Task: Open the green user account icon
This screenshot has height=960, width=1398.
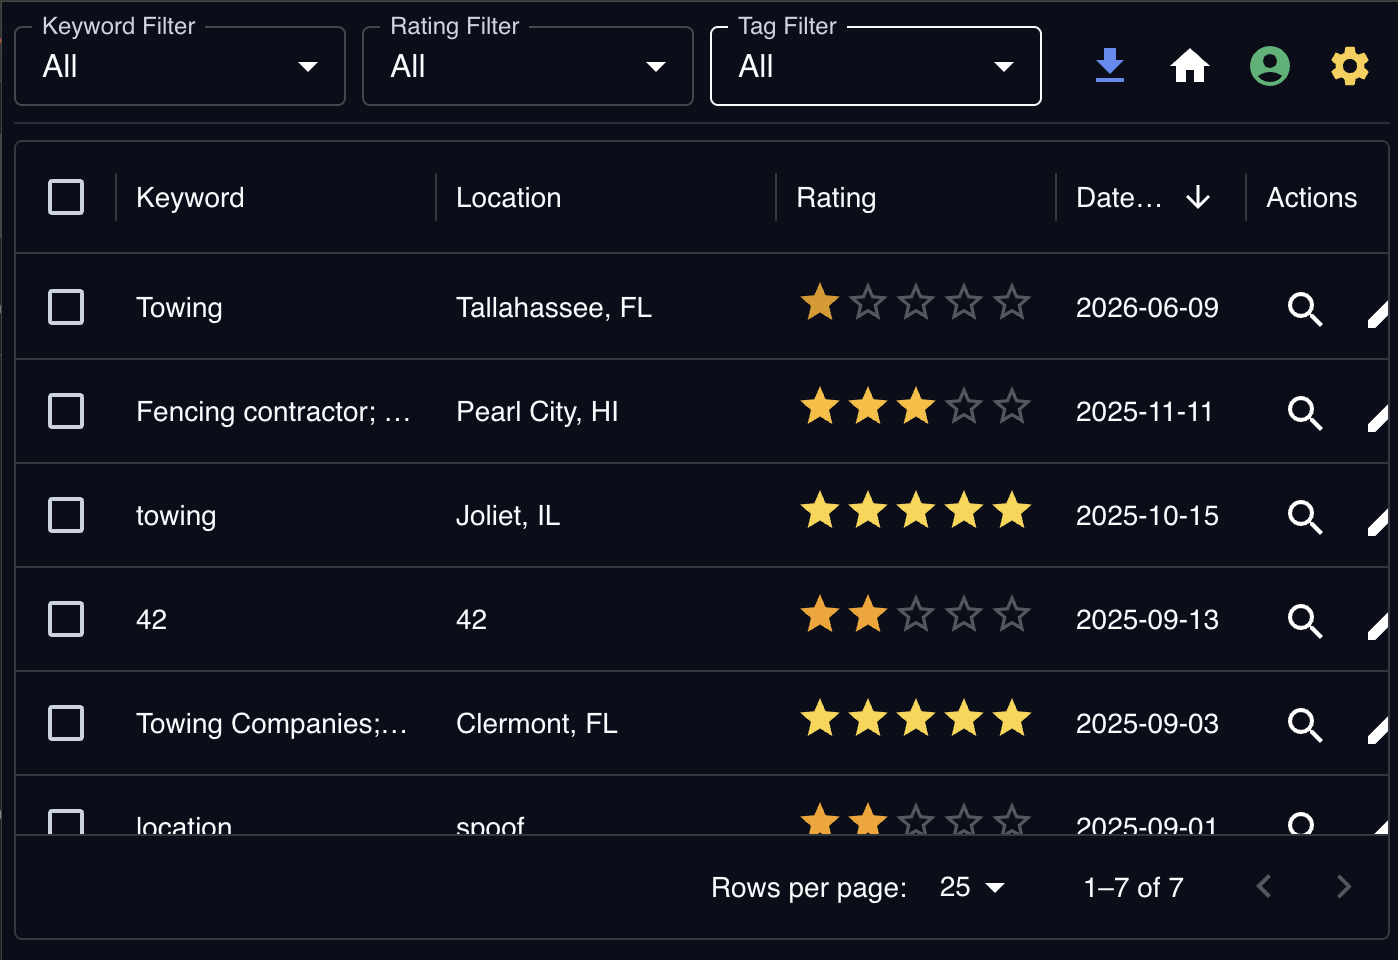Action: [x=1270, y=66]
